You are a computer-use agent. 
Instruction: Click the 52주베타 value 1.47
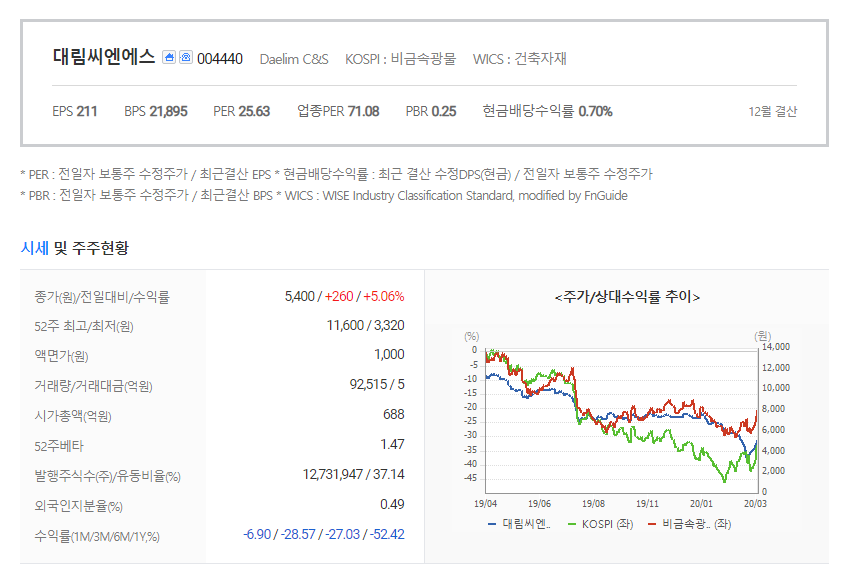point(392,444)
